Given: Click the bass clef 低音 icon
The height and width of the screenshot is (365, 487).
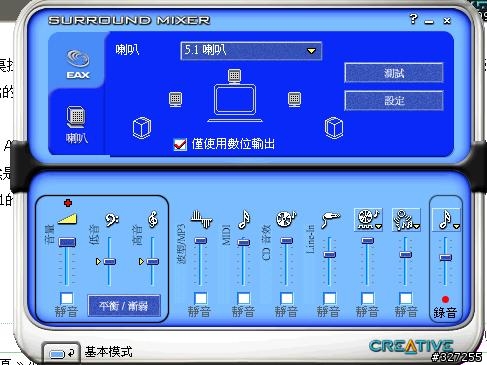Looking at the screenshot, I should [x=112, y=220].
